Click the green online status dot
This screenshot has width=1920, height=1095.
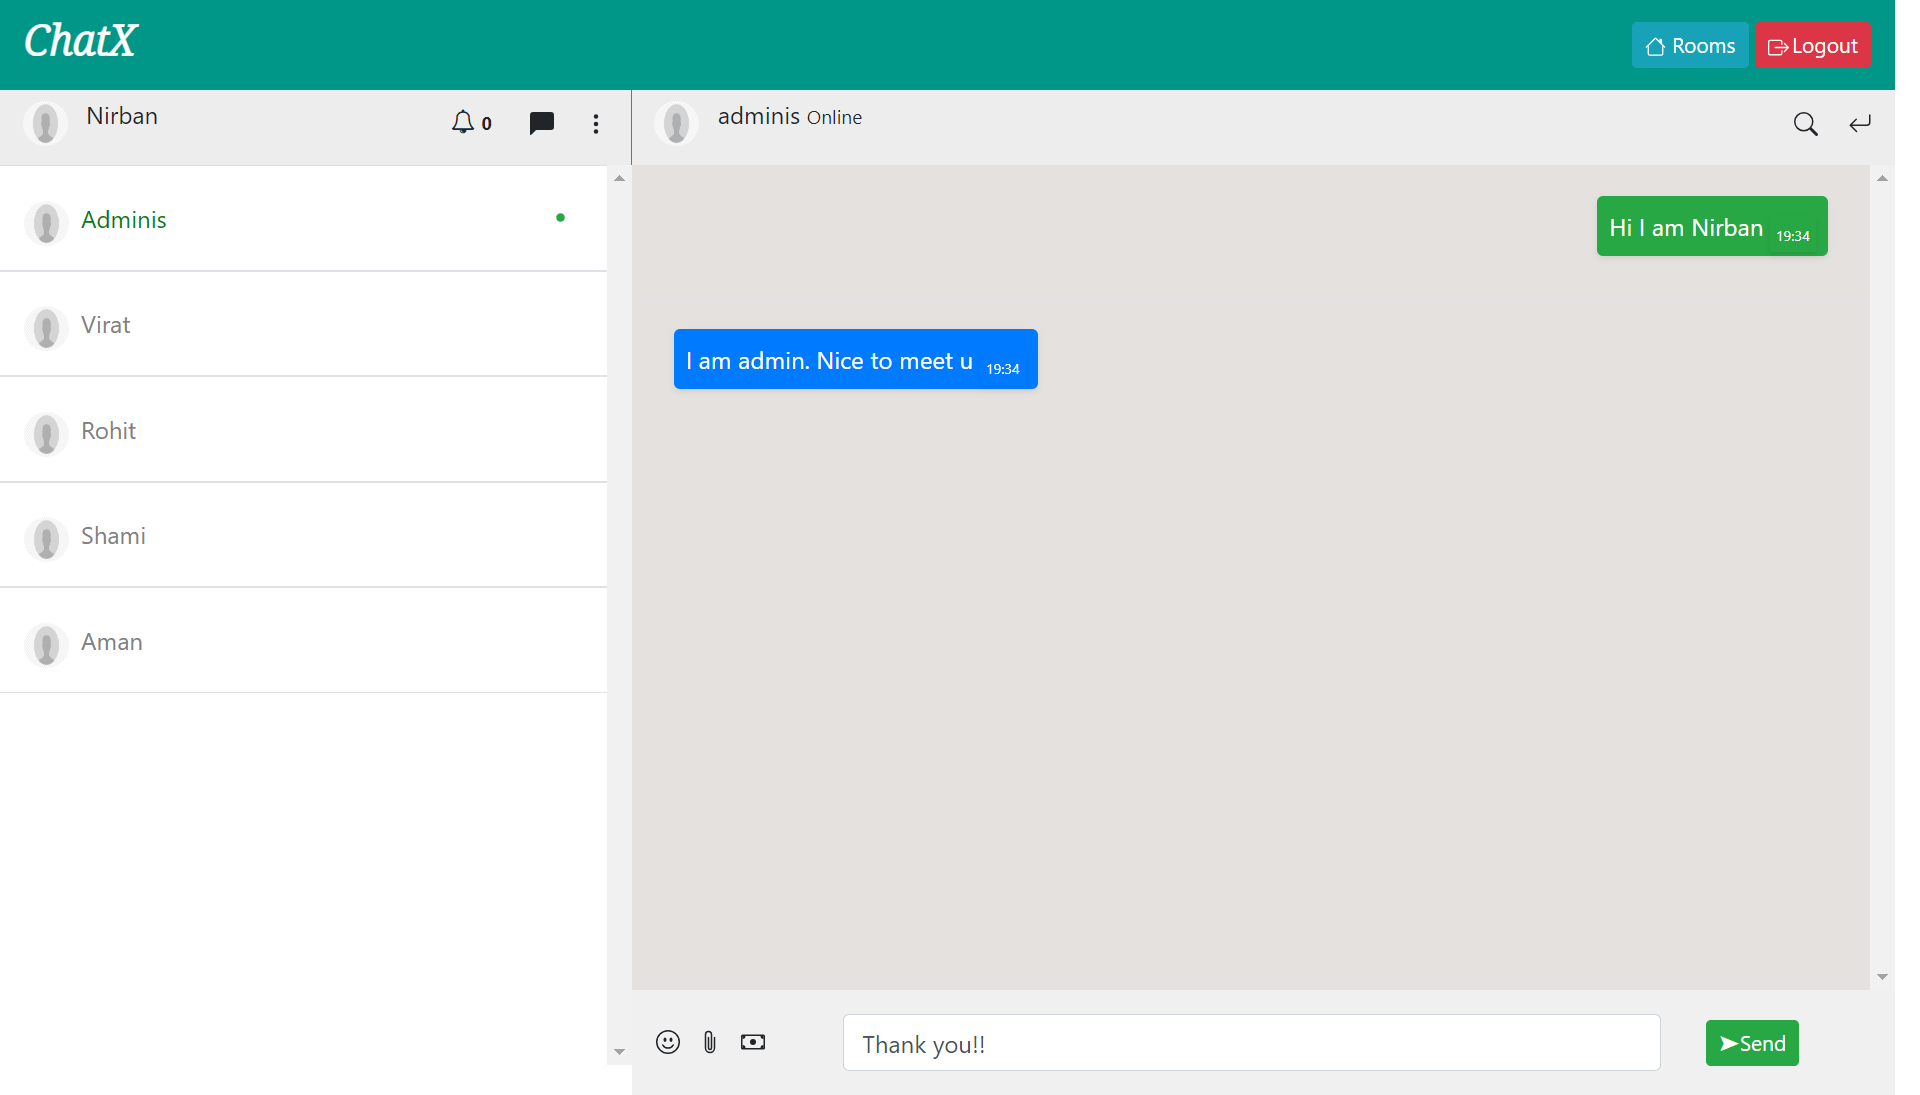pos(560,217)
